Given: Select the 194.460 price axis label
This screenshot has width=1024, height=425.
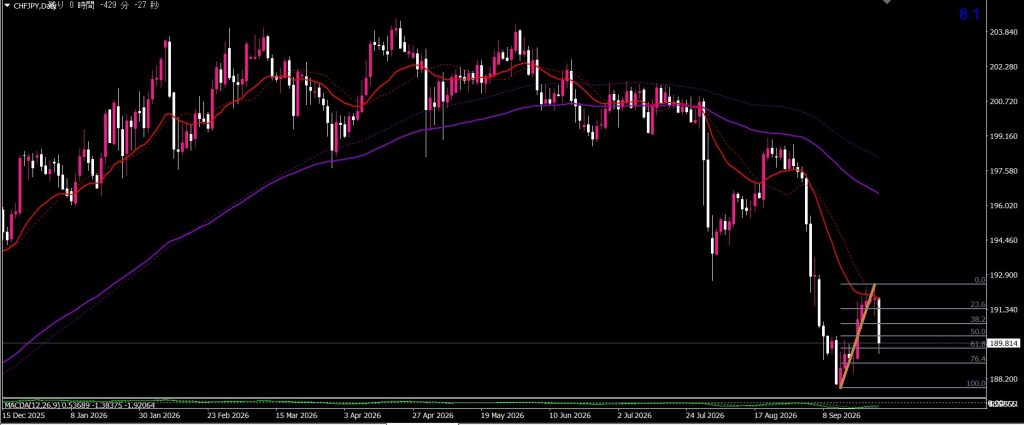Looking at the screenshot, I should pyautogui.click(x=1004, y=240).
